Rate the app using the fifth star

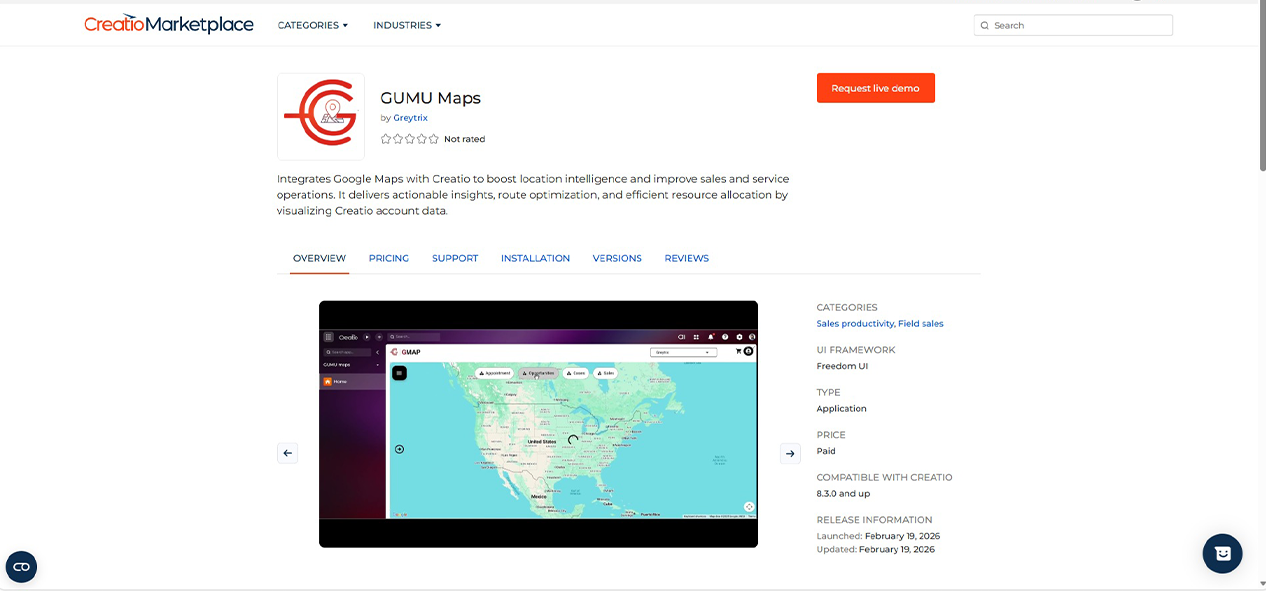(x=433, y=139)
